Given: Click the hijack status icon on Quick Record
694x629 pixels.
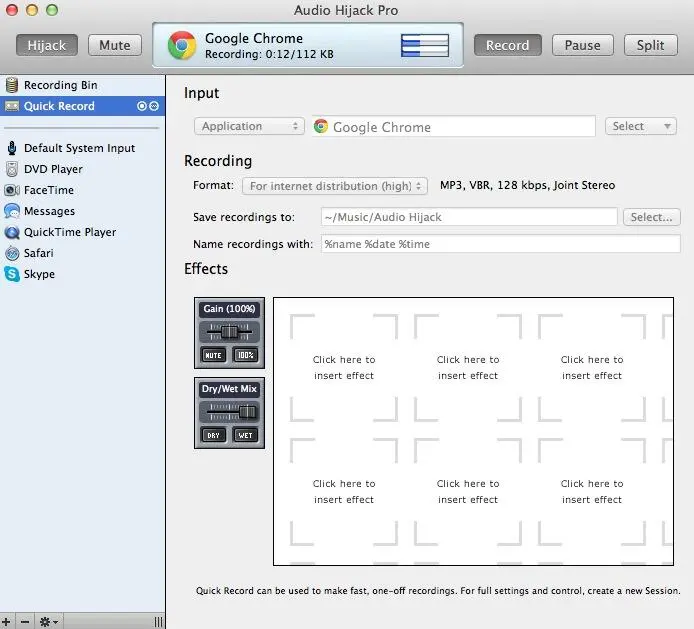Looking at the screenshot, I should coord(154,106).
